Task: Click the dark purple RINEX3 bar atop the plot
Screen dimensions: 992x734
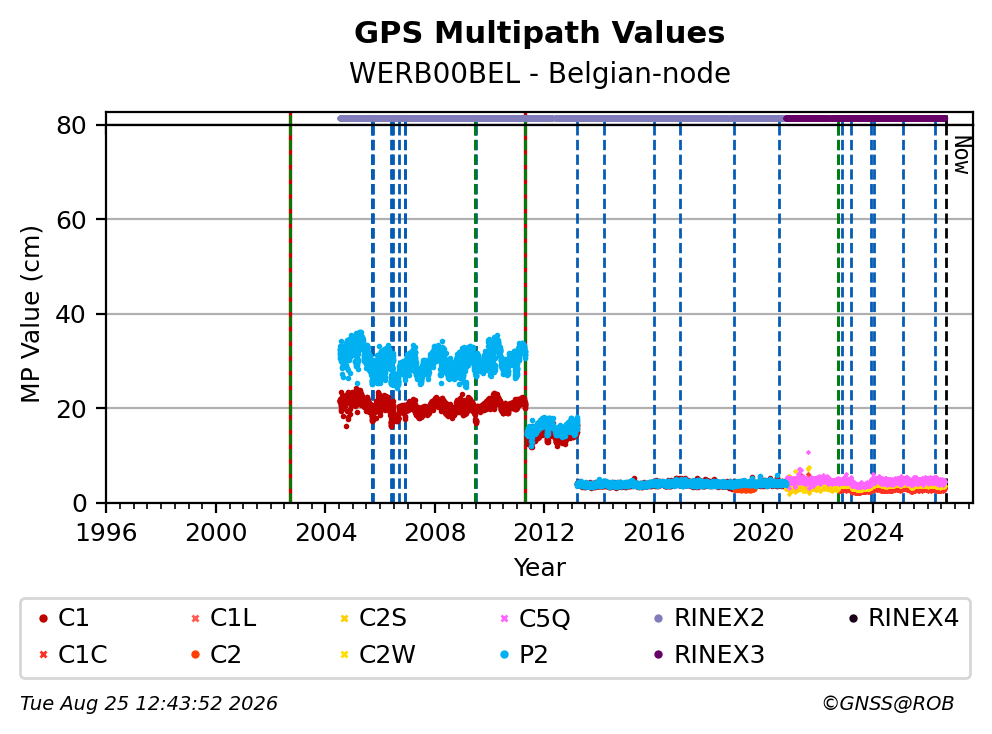Action: 865,118
